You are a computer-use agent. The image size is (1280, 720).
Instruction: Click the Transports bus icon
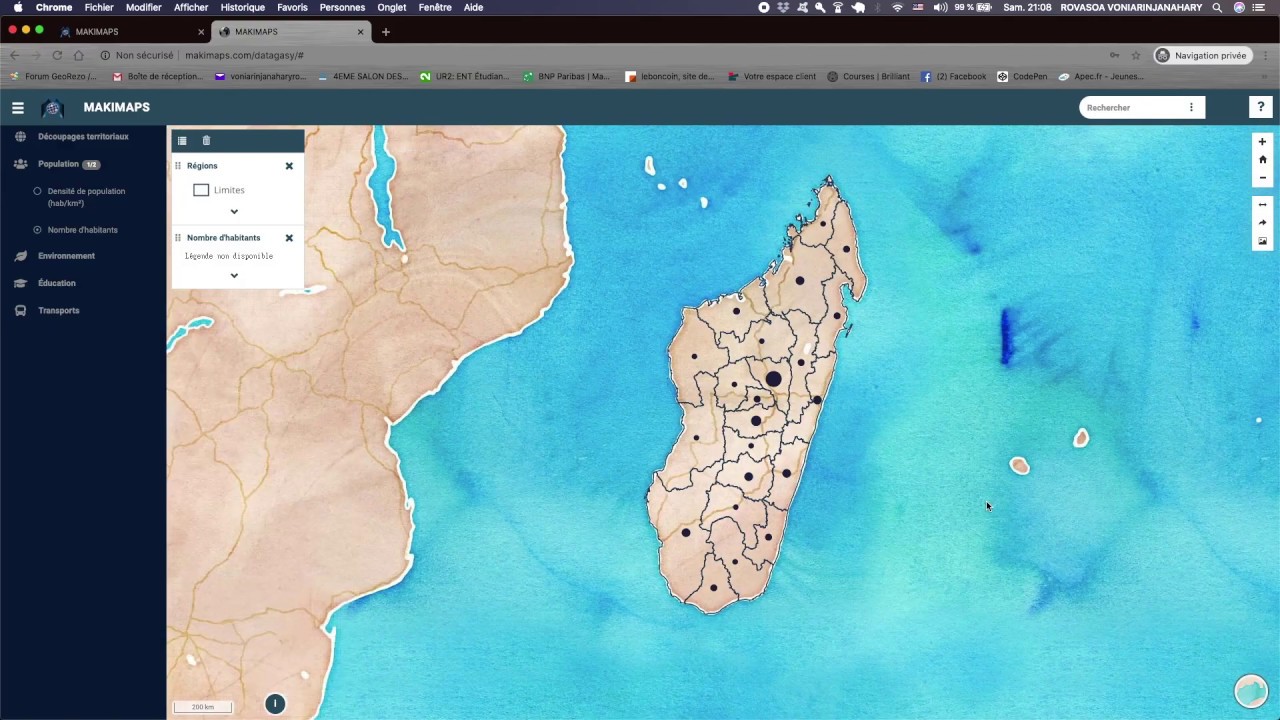pos(20,311)
